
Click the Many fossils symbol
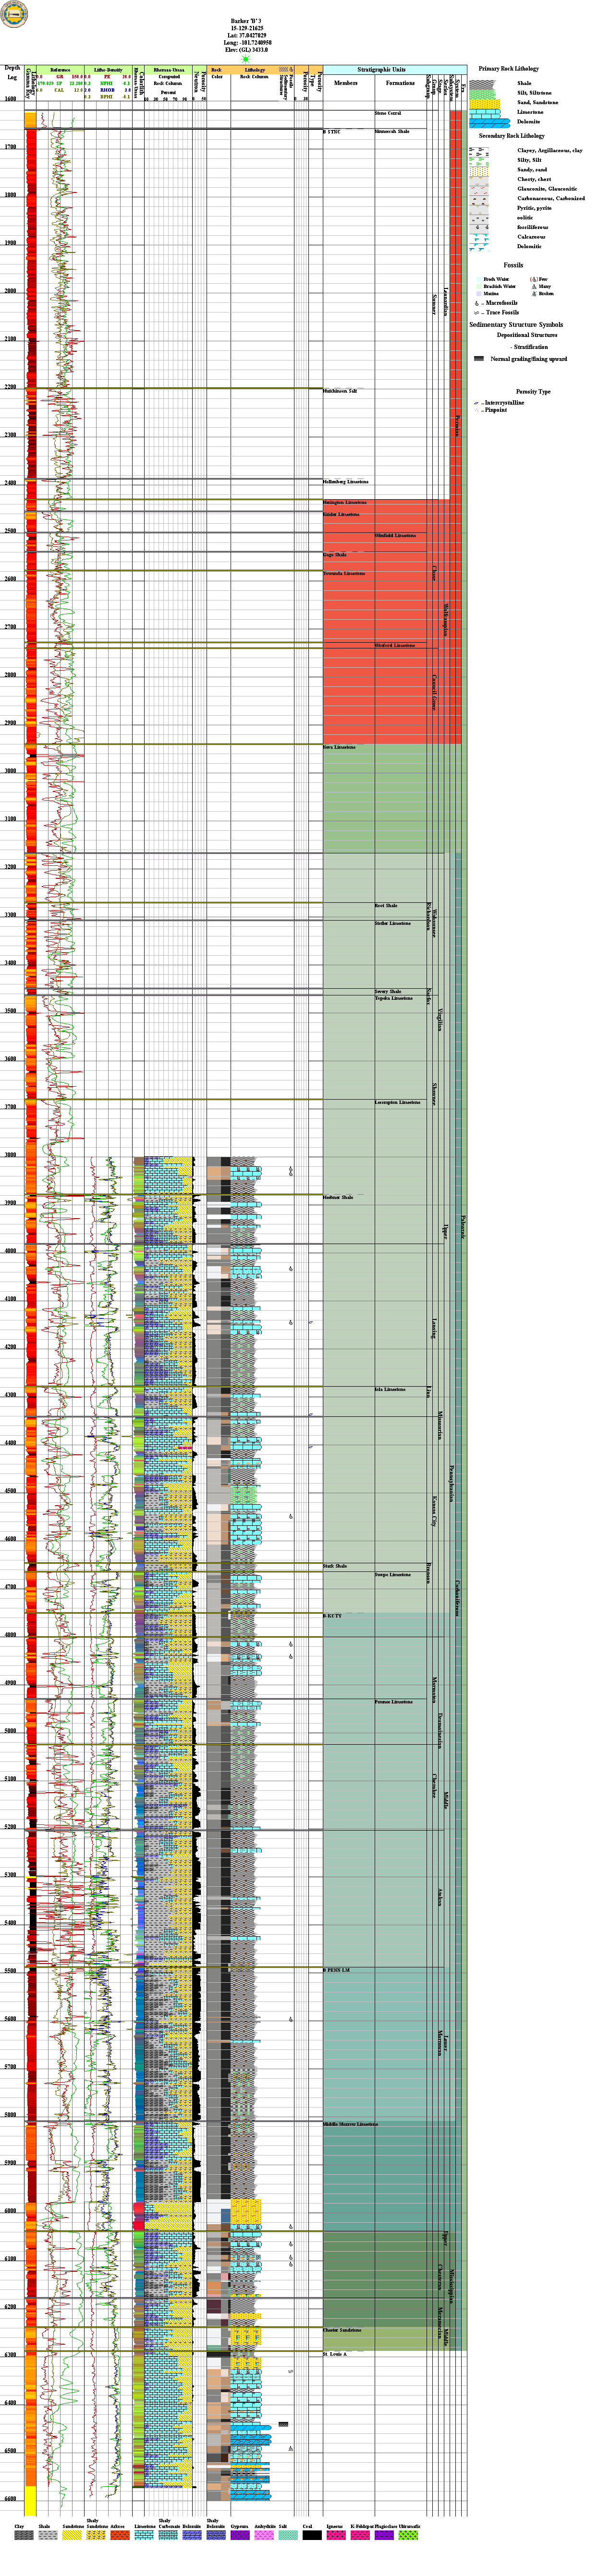(534, 286)
